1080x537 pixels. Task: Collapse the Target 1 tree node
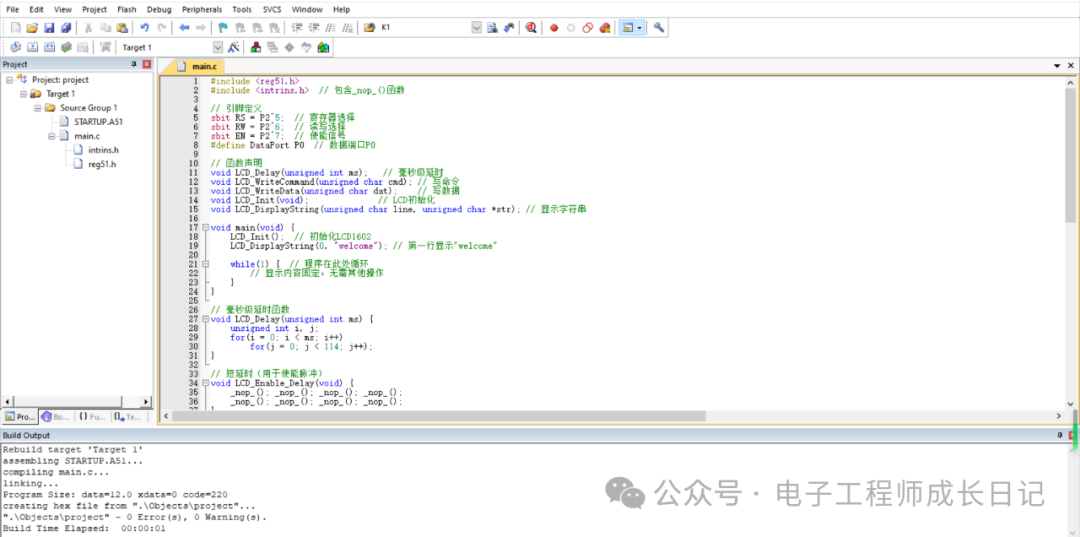[23, 94]
